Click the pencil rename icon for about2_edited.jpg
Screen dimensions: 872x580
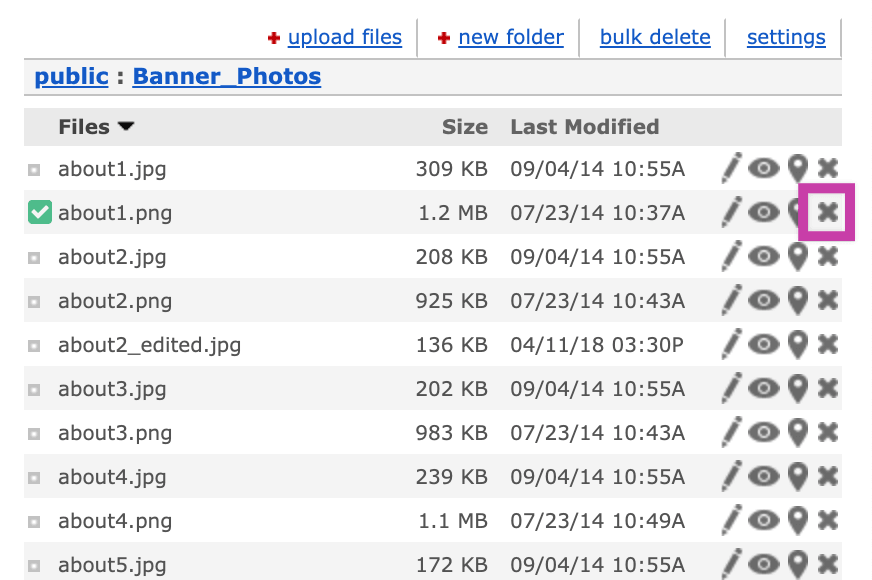[x=731, y=344]
